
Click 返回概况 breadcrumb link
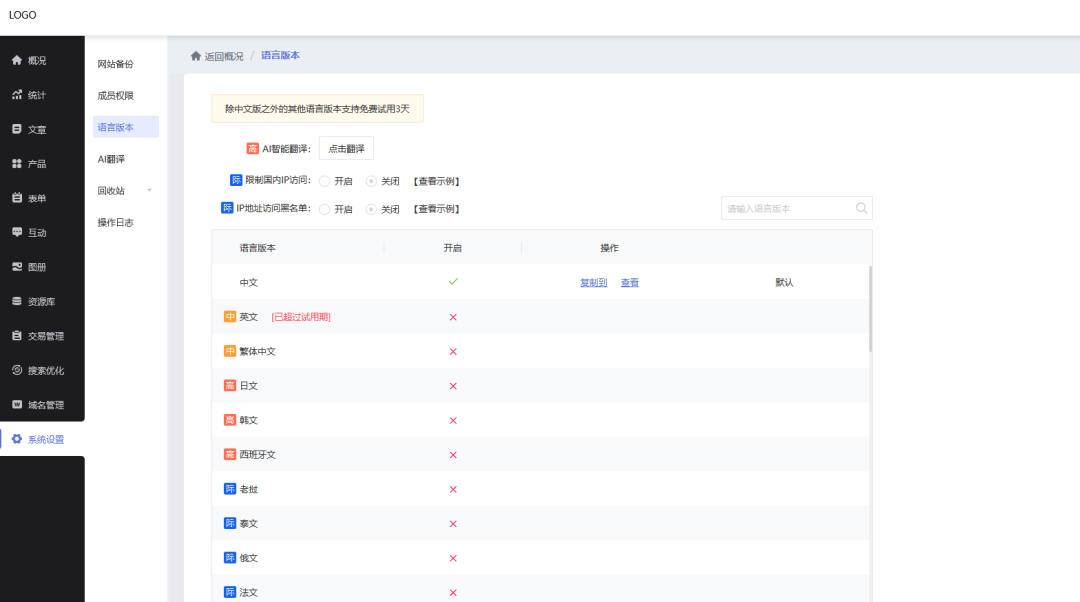224,56
